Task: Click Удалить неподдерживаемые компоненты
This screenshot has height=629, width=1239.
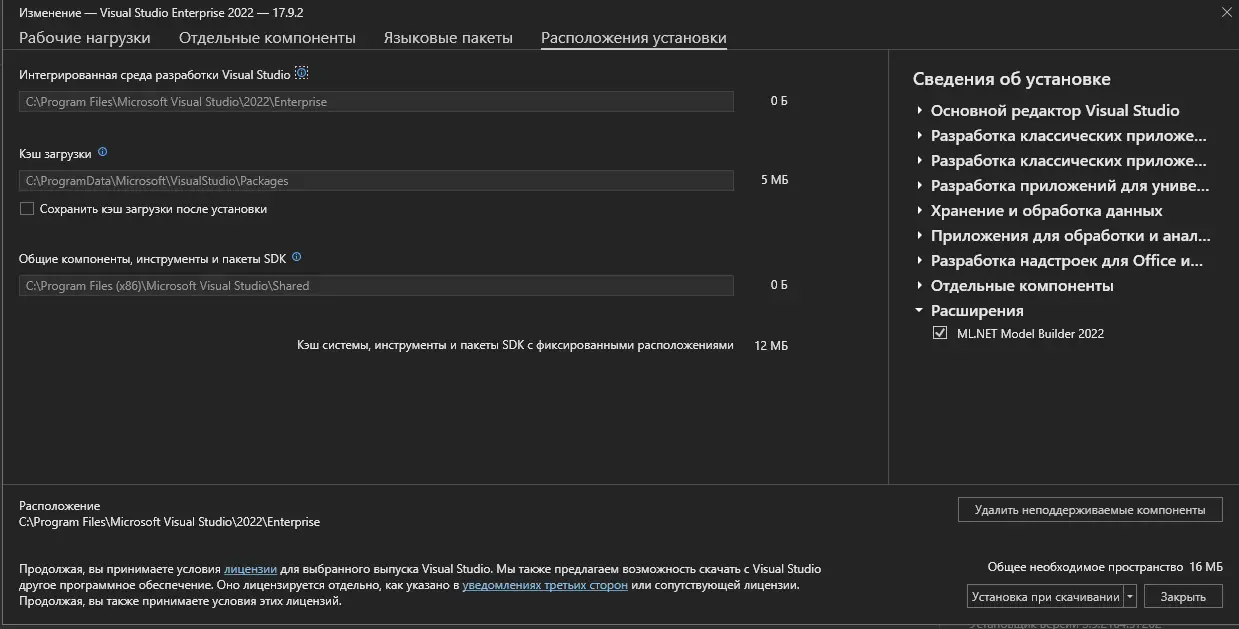Action: (x=1090, y=509)
